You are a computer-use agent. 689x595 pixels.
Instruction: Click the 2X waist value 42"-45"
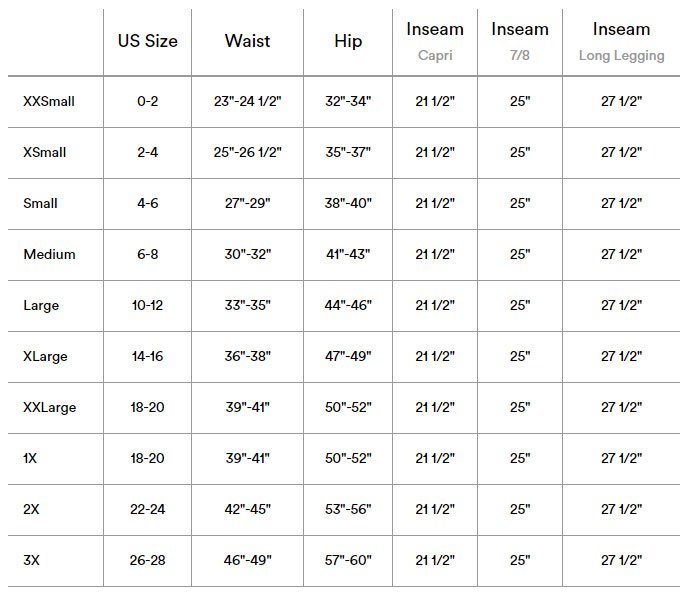247,509
